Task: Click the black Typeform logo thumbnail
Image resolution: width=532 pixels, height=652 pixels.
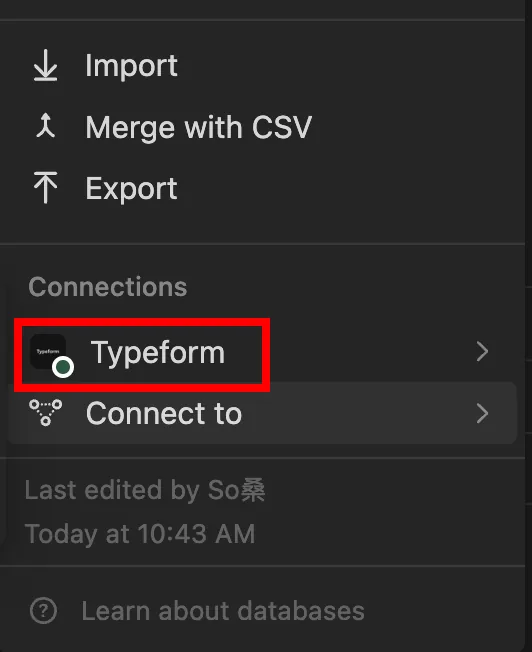Action: (48, 351)
